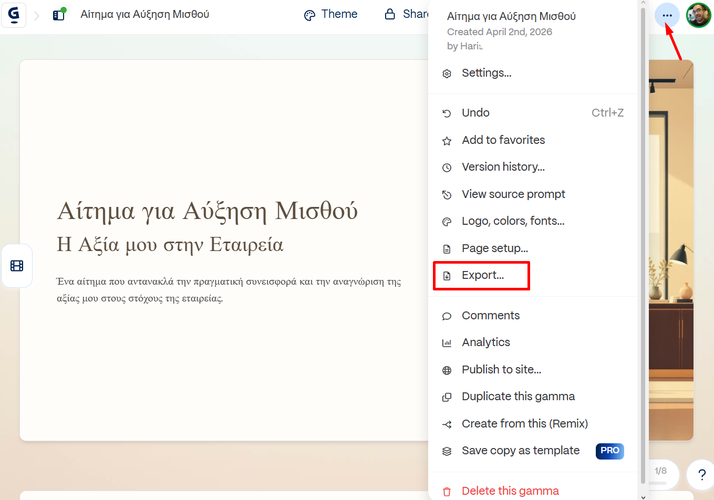
Task: Click the subtitle 'Η Αξία μου στην Εταιρεία'
Action: click(x=170, y=245)
